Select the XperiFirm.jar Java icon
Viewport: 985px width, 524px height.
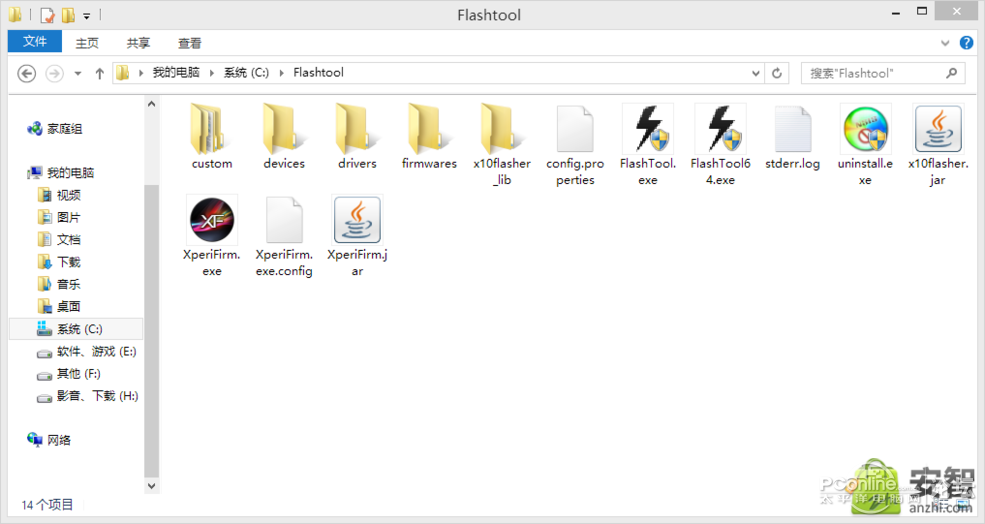pyautogui.click(x=357, y=220)
